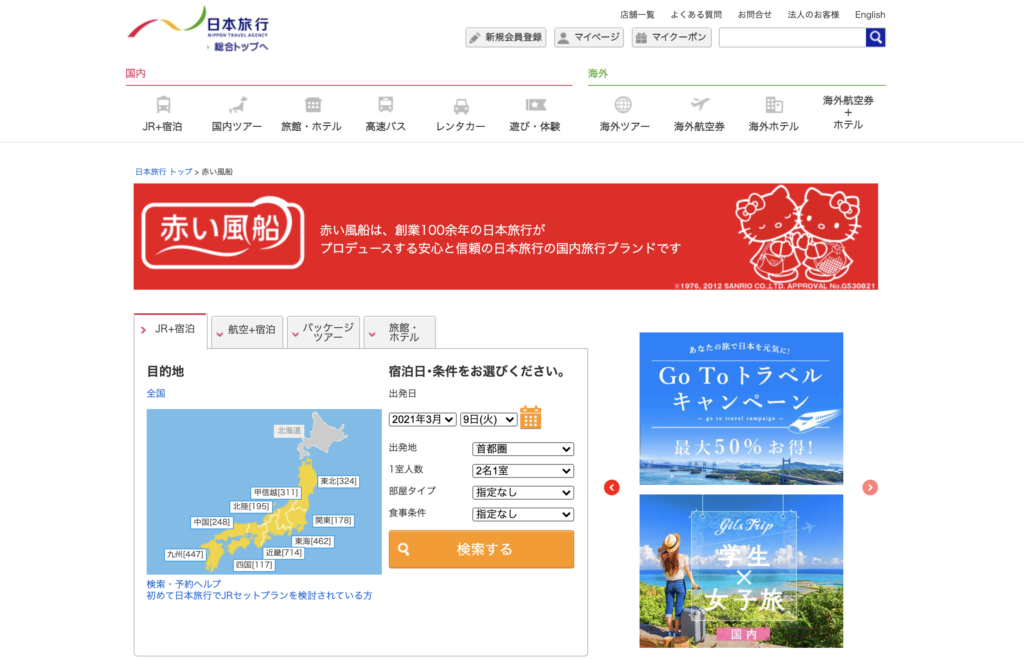Open the JR+宿泊 train icon
Viewport: 1024px width, 660px height.
(163, 104)
